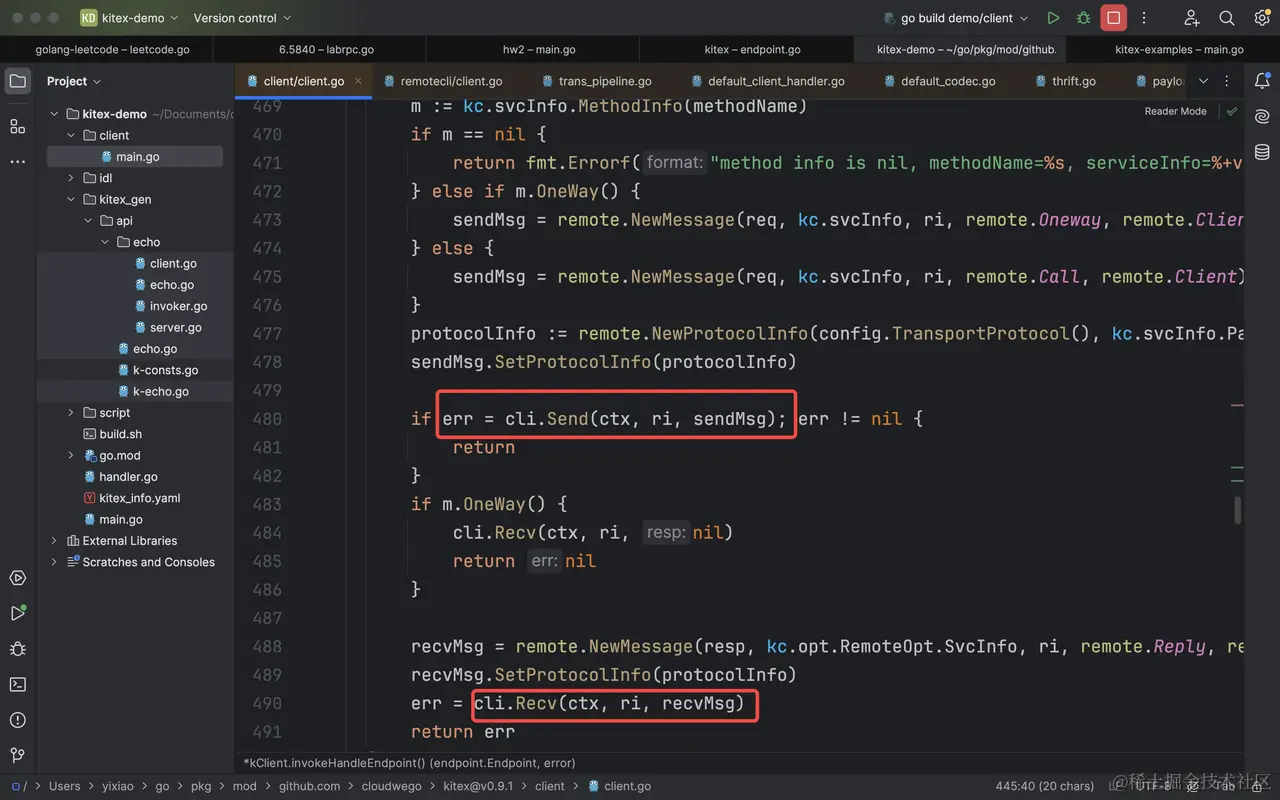Click cloudwego breadcrumb in navigation bar
The height and width of the screenshot is (800, 1280).
(391, 786)
